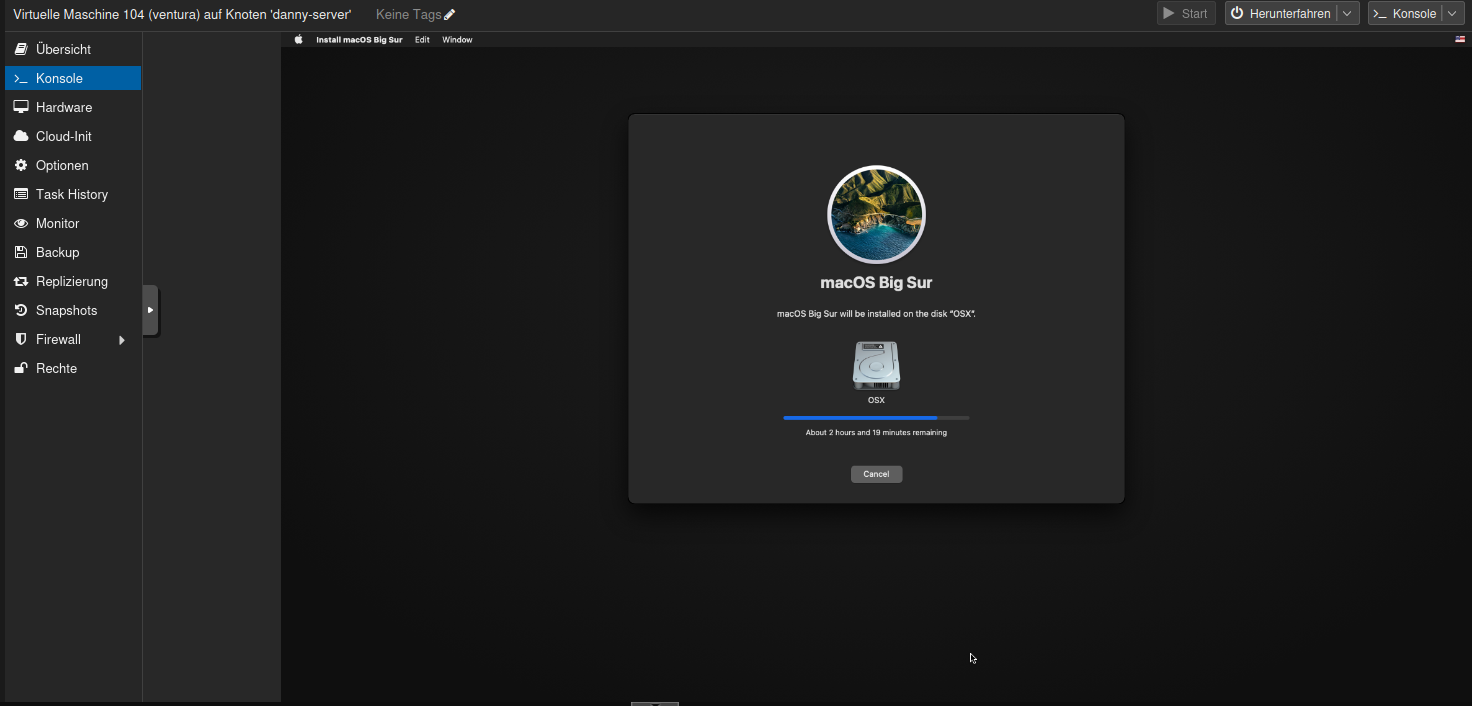Expand the Firewall submenu arrow
Viewport: 1472px width, 706px height.
122,340
